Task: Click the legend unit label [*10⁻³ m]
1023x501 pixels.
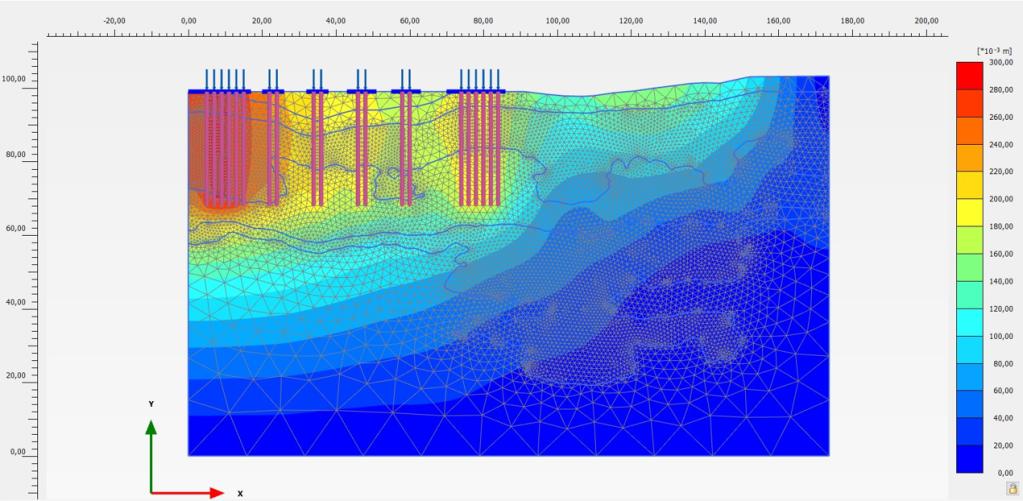Action: click(994, 50)
